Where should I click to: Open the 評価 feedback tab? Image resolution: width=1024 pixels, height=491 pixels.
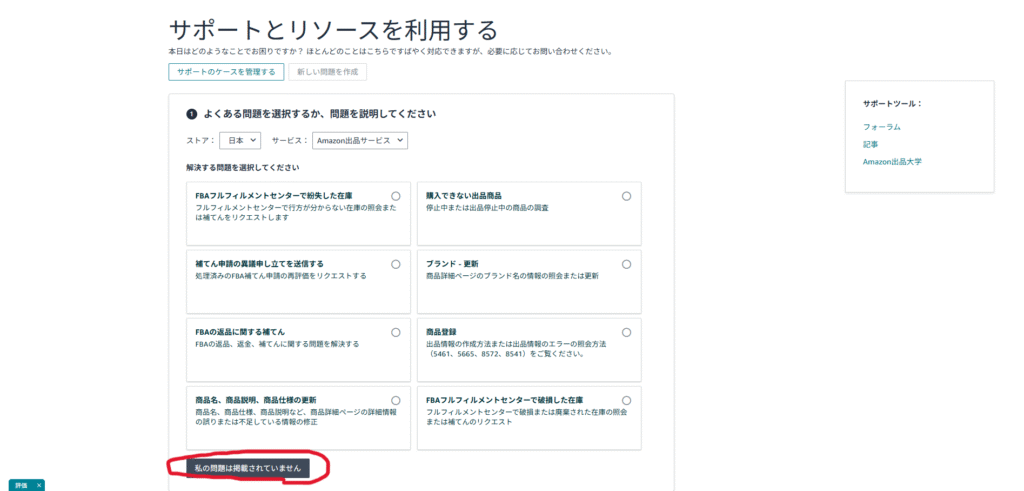(x=21, y=486)
